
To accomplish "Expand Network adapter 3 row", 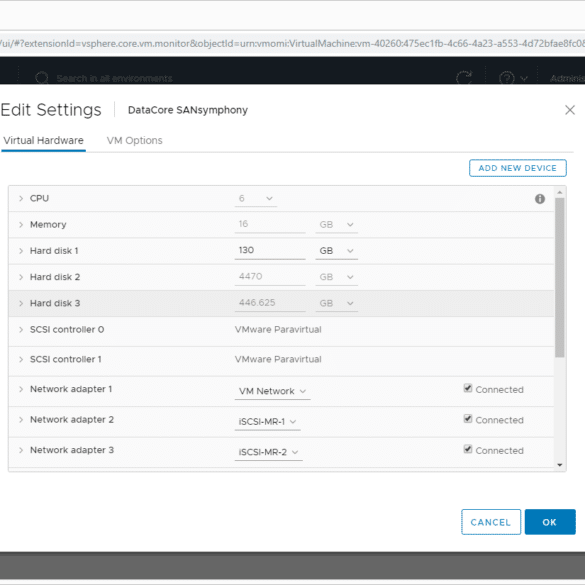I will pos(21,450).
